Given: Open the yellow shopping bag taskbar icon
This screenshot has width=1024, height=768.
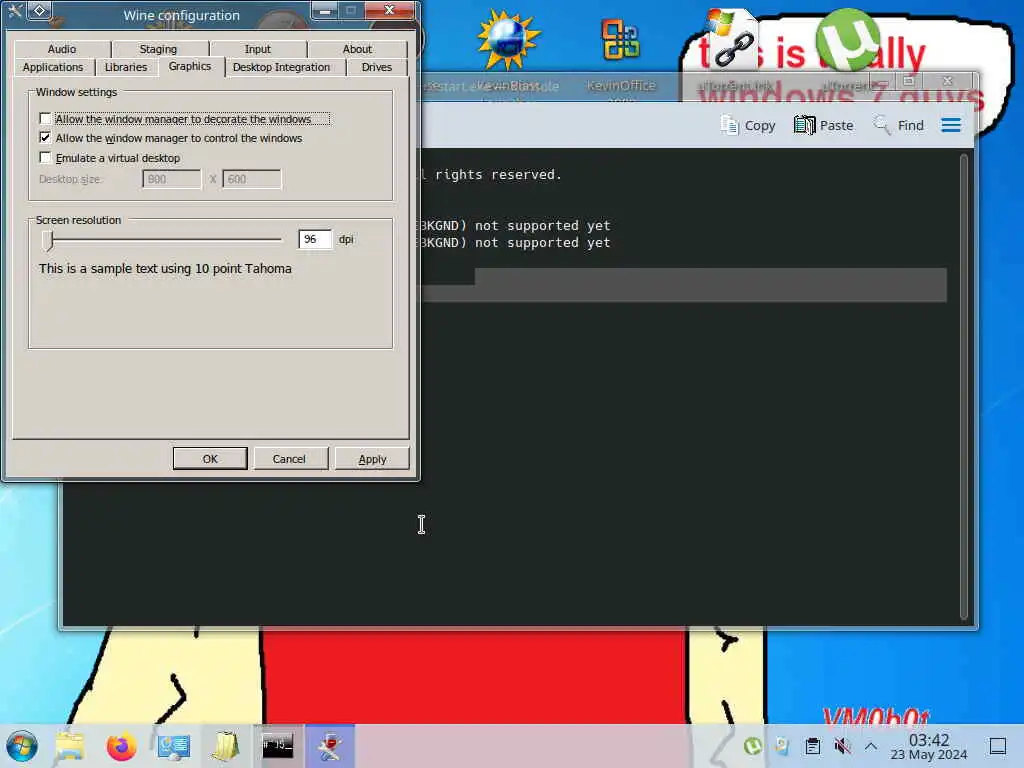Looking at the screenshot, I should (225, 746).
